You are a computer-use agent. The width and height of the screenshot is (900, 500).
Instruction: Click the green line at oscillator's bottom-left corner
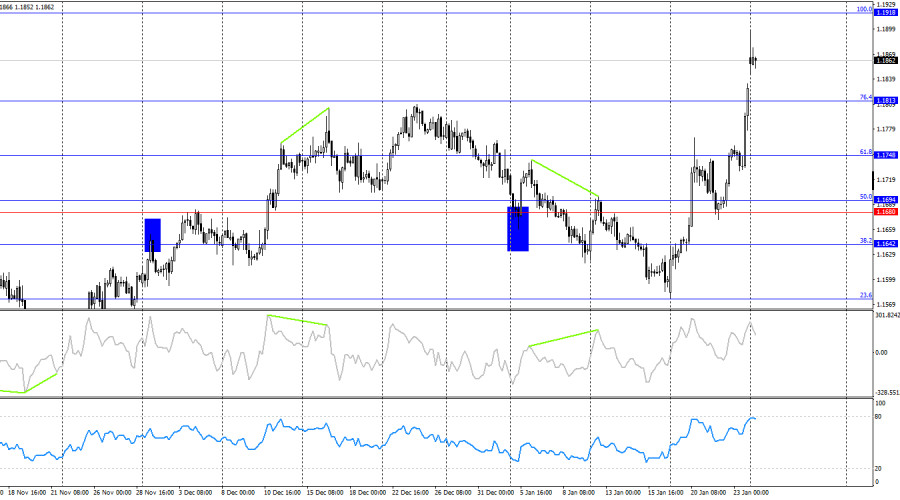[30, 384]
